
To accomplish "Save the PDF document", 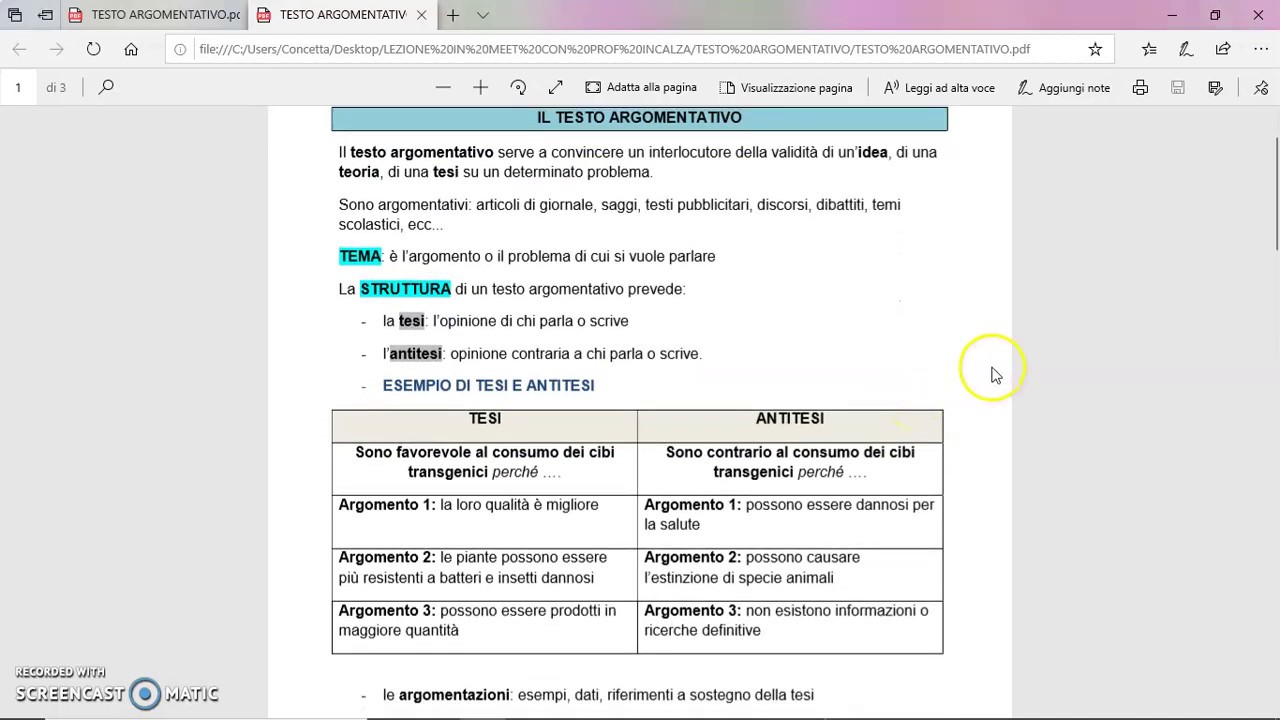I will coord(1178,88).
